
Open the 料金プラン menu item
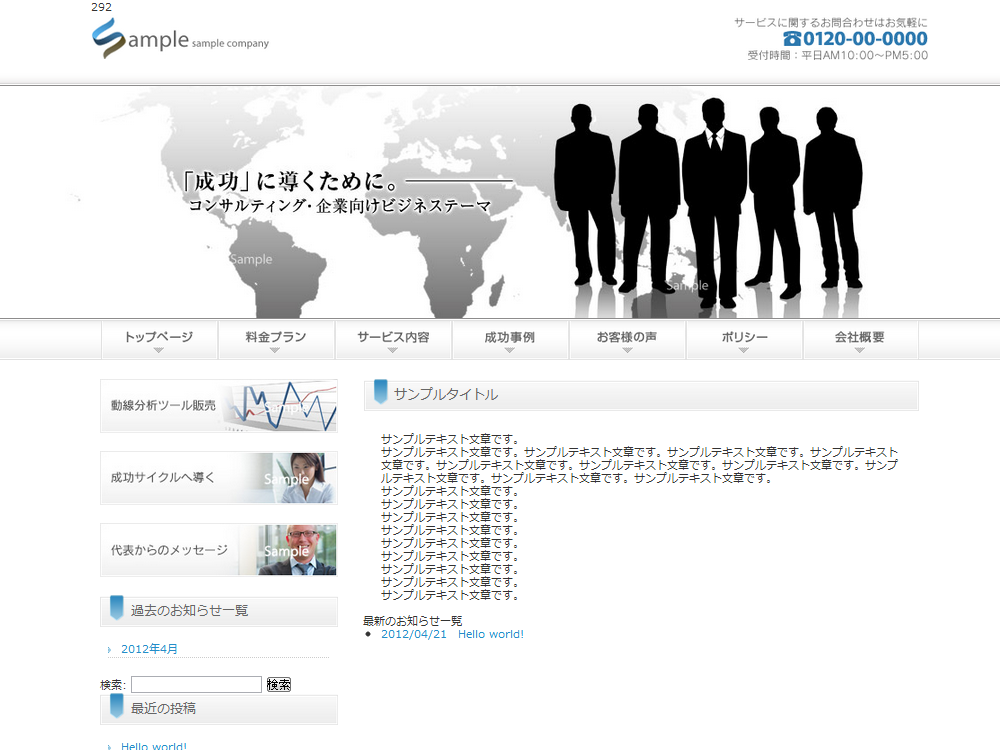coord(276,340)
